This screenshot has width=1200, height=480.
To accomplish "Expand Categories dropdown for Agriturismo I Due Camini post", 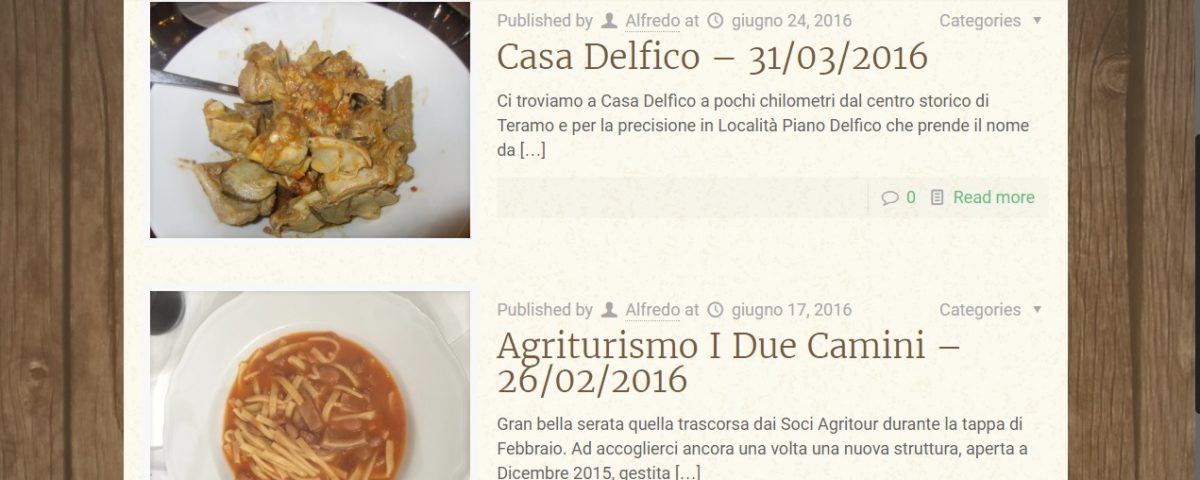I will (990, 310).
